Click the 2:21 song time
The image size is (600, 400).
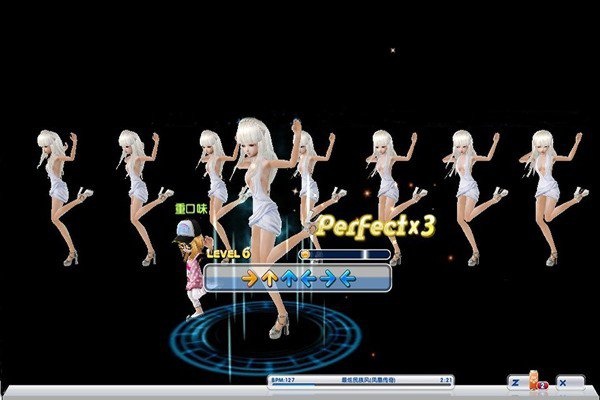[446, 380]
